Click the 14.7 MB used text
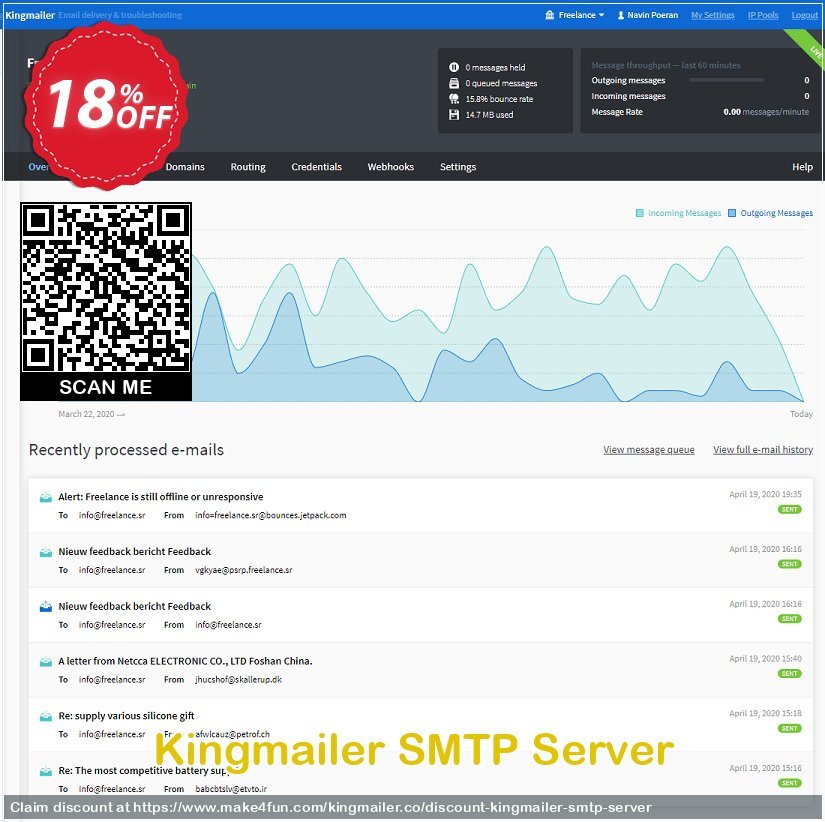Image resolution: width=825 pixels, height=822 pixels. (489, 115)
